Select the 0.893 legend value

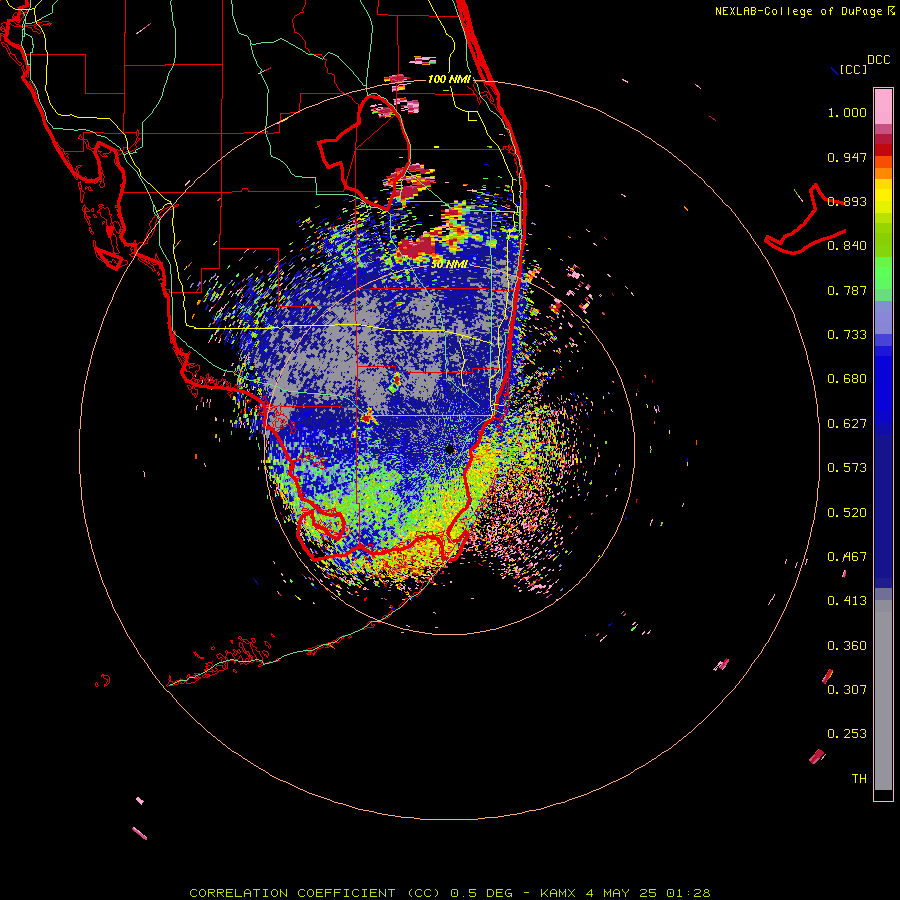click(x=847, y=201)
